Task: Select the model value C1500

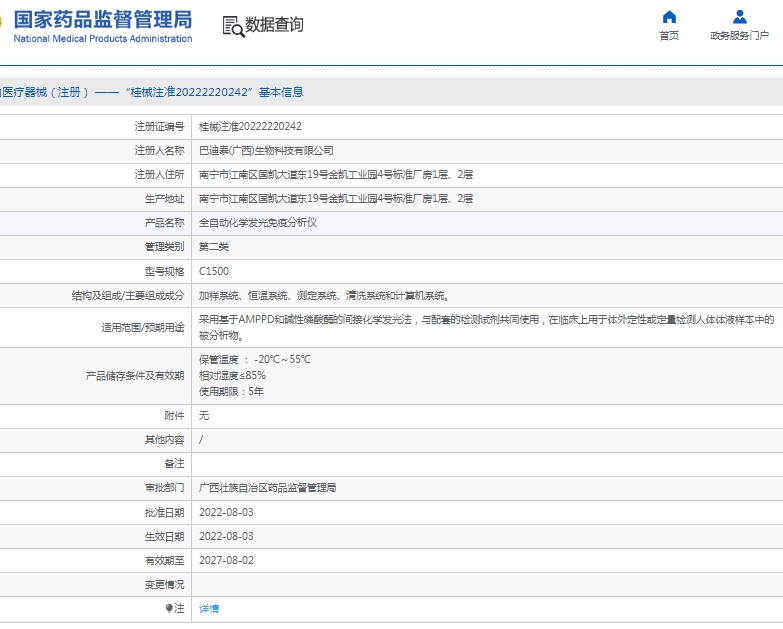Action: 214,271
